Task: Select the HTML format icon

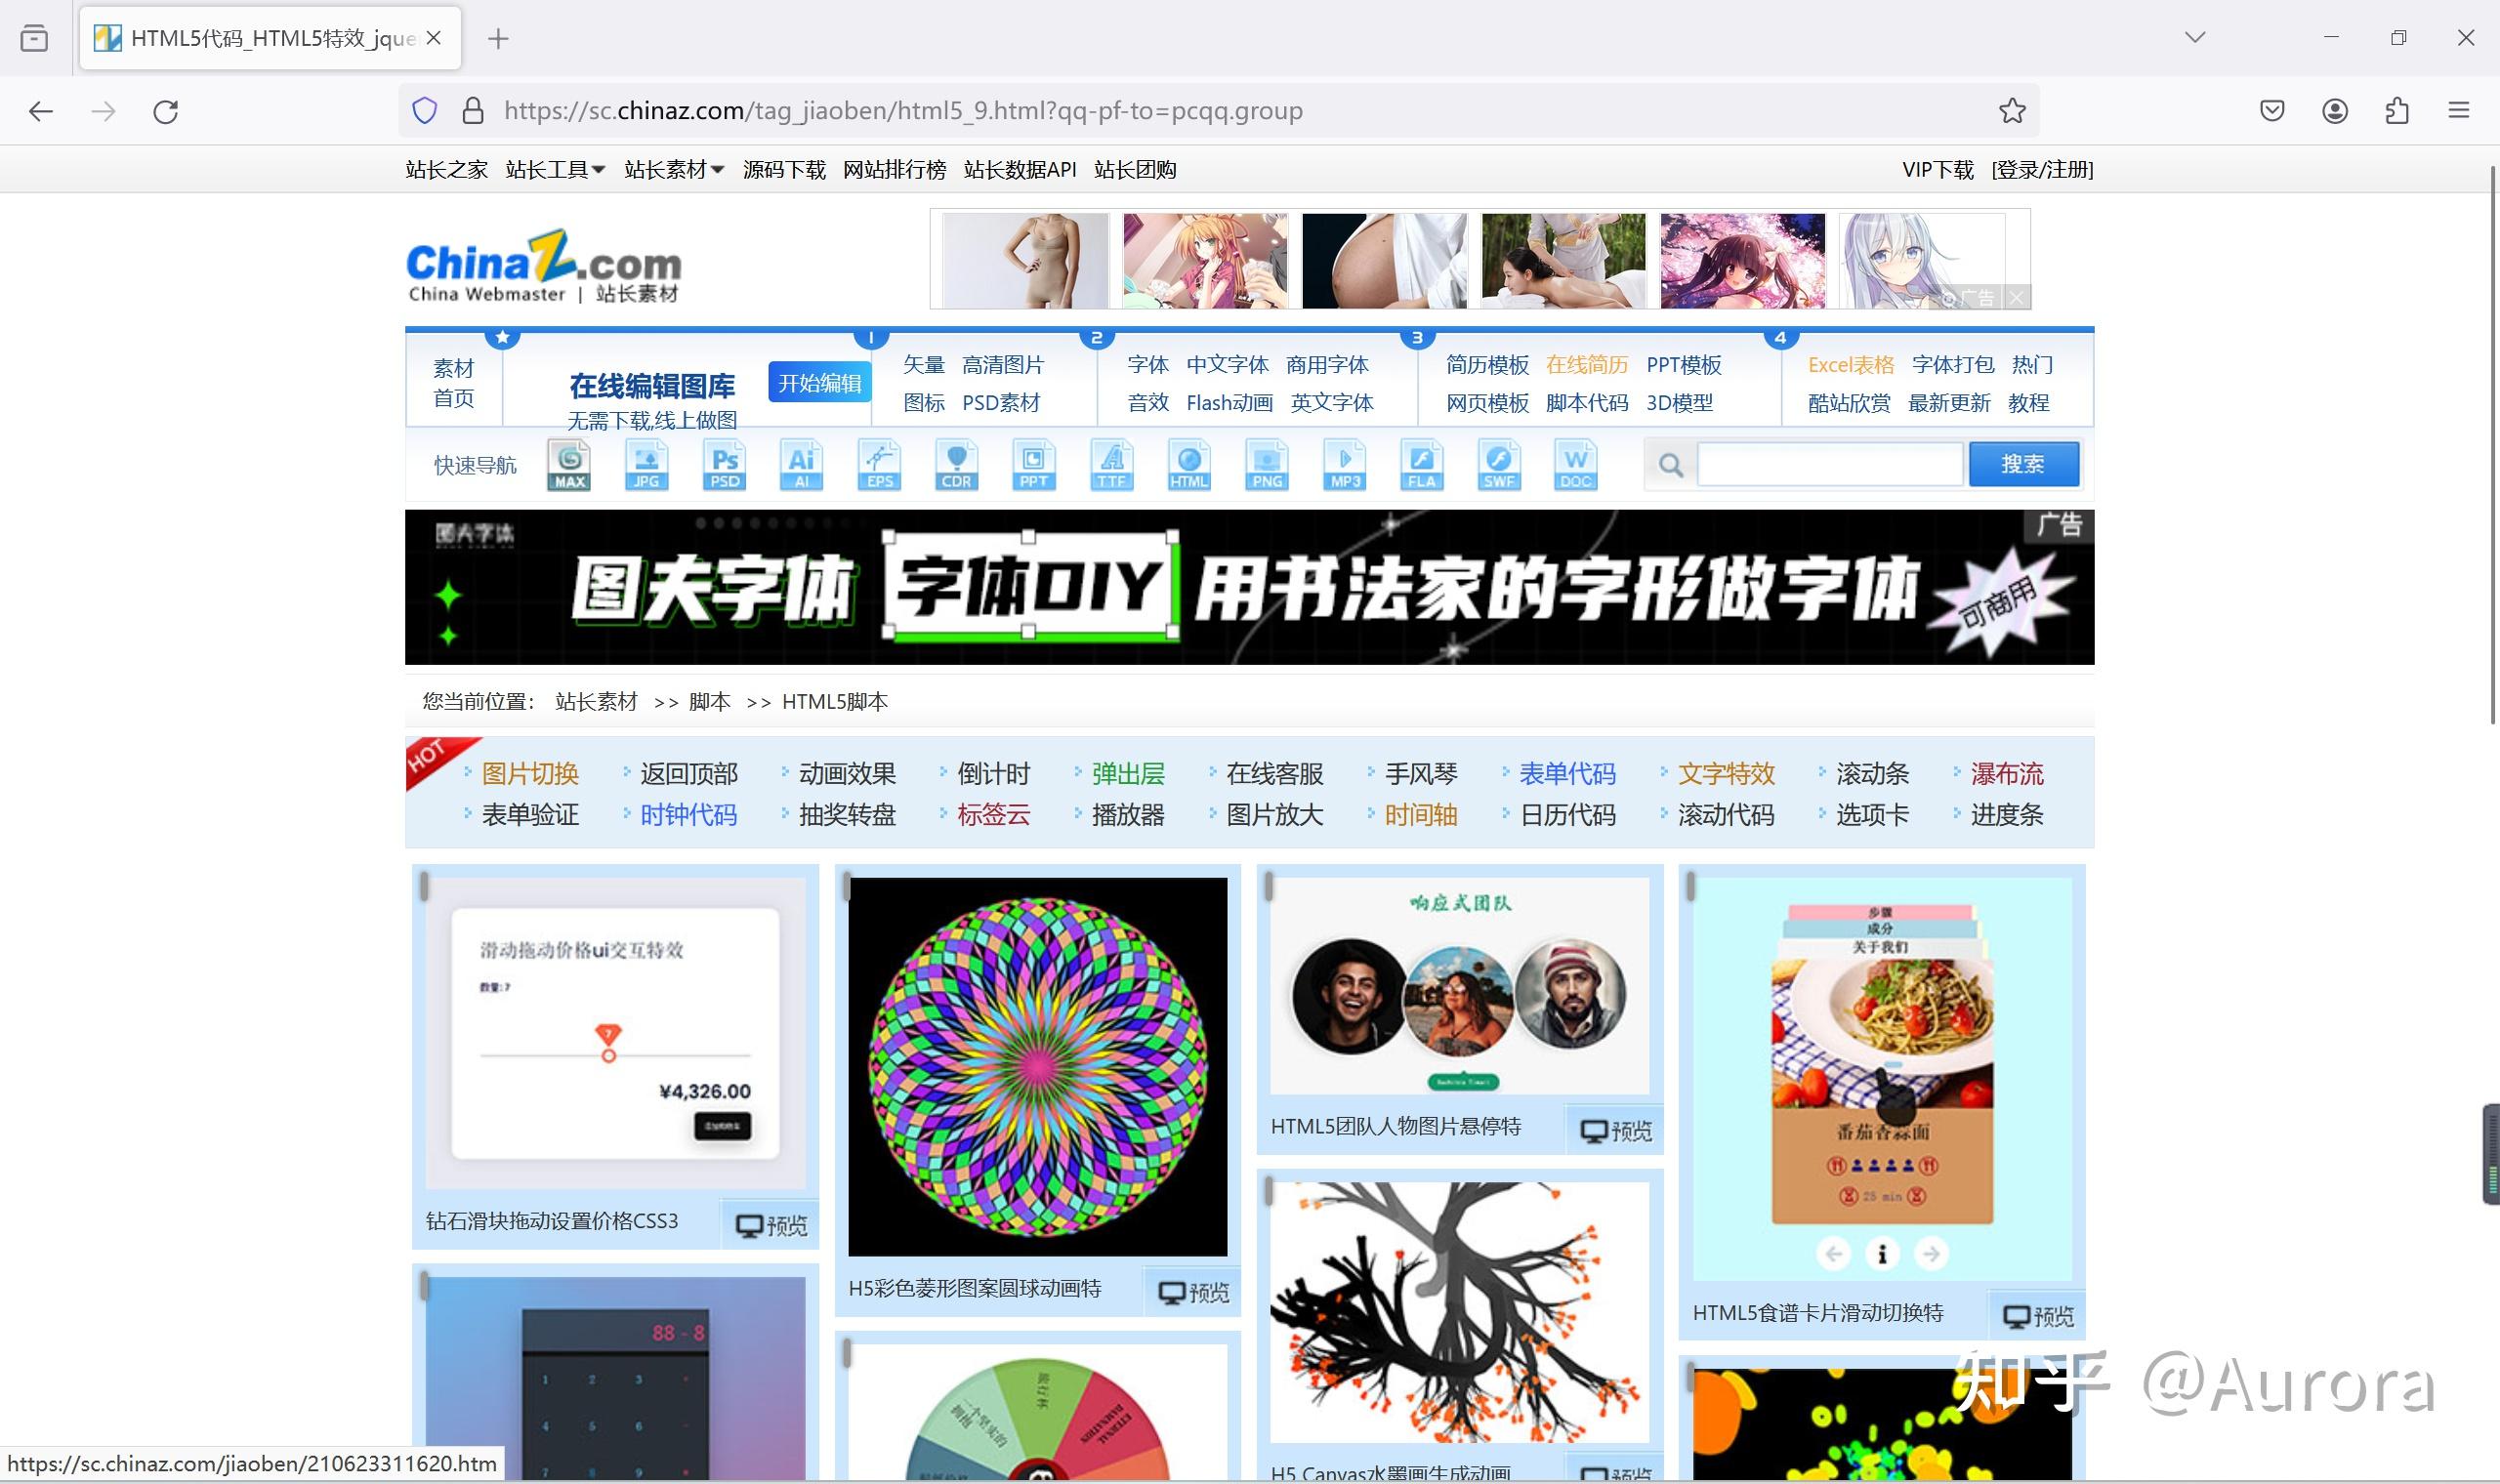Action: pos(1189,463)
